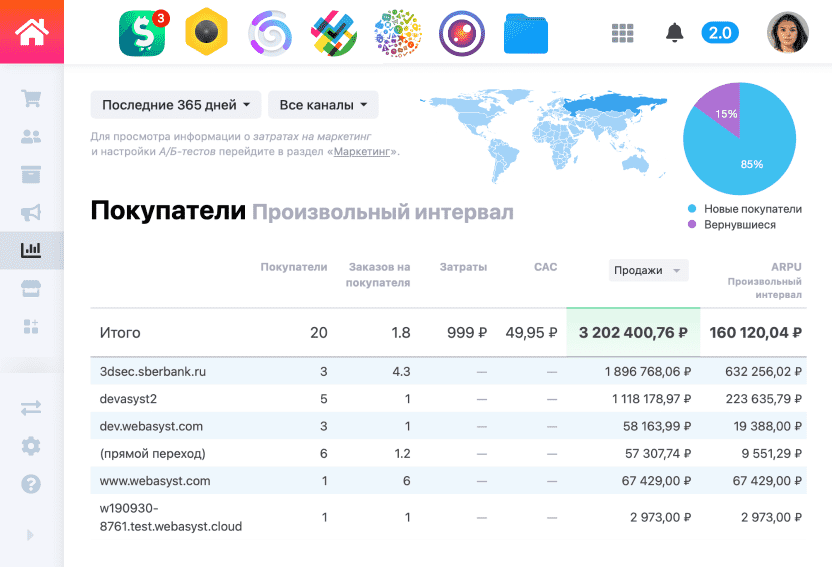
Task: Open Help question mark in sidebar
Action: tap(31, 484)
